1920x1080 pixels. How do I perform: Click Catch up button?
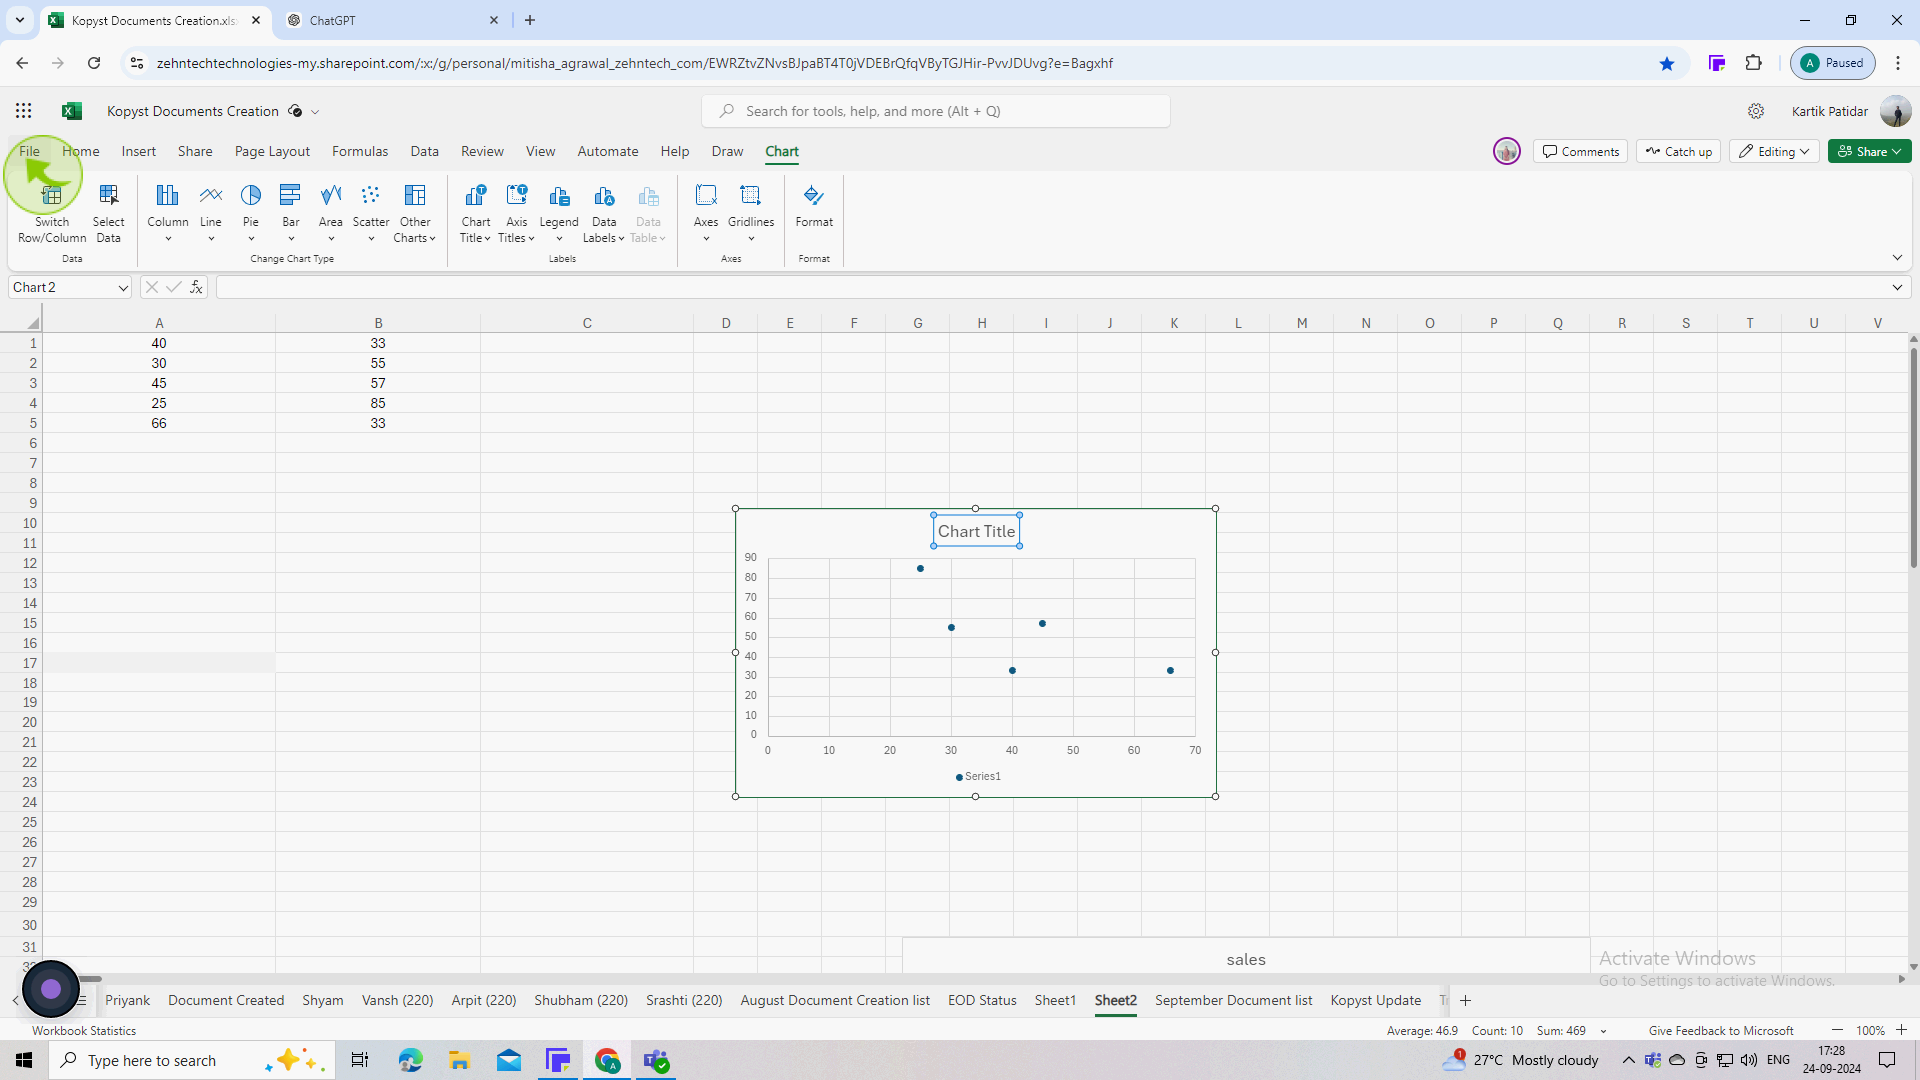[x=1679, y=151]
